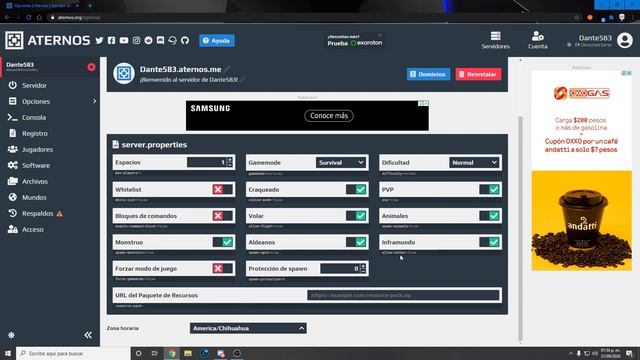Click the Aternos logo icon

[14, 40]
